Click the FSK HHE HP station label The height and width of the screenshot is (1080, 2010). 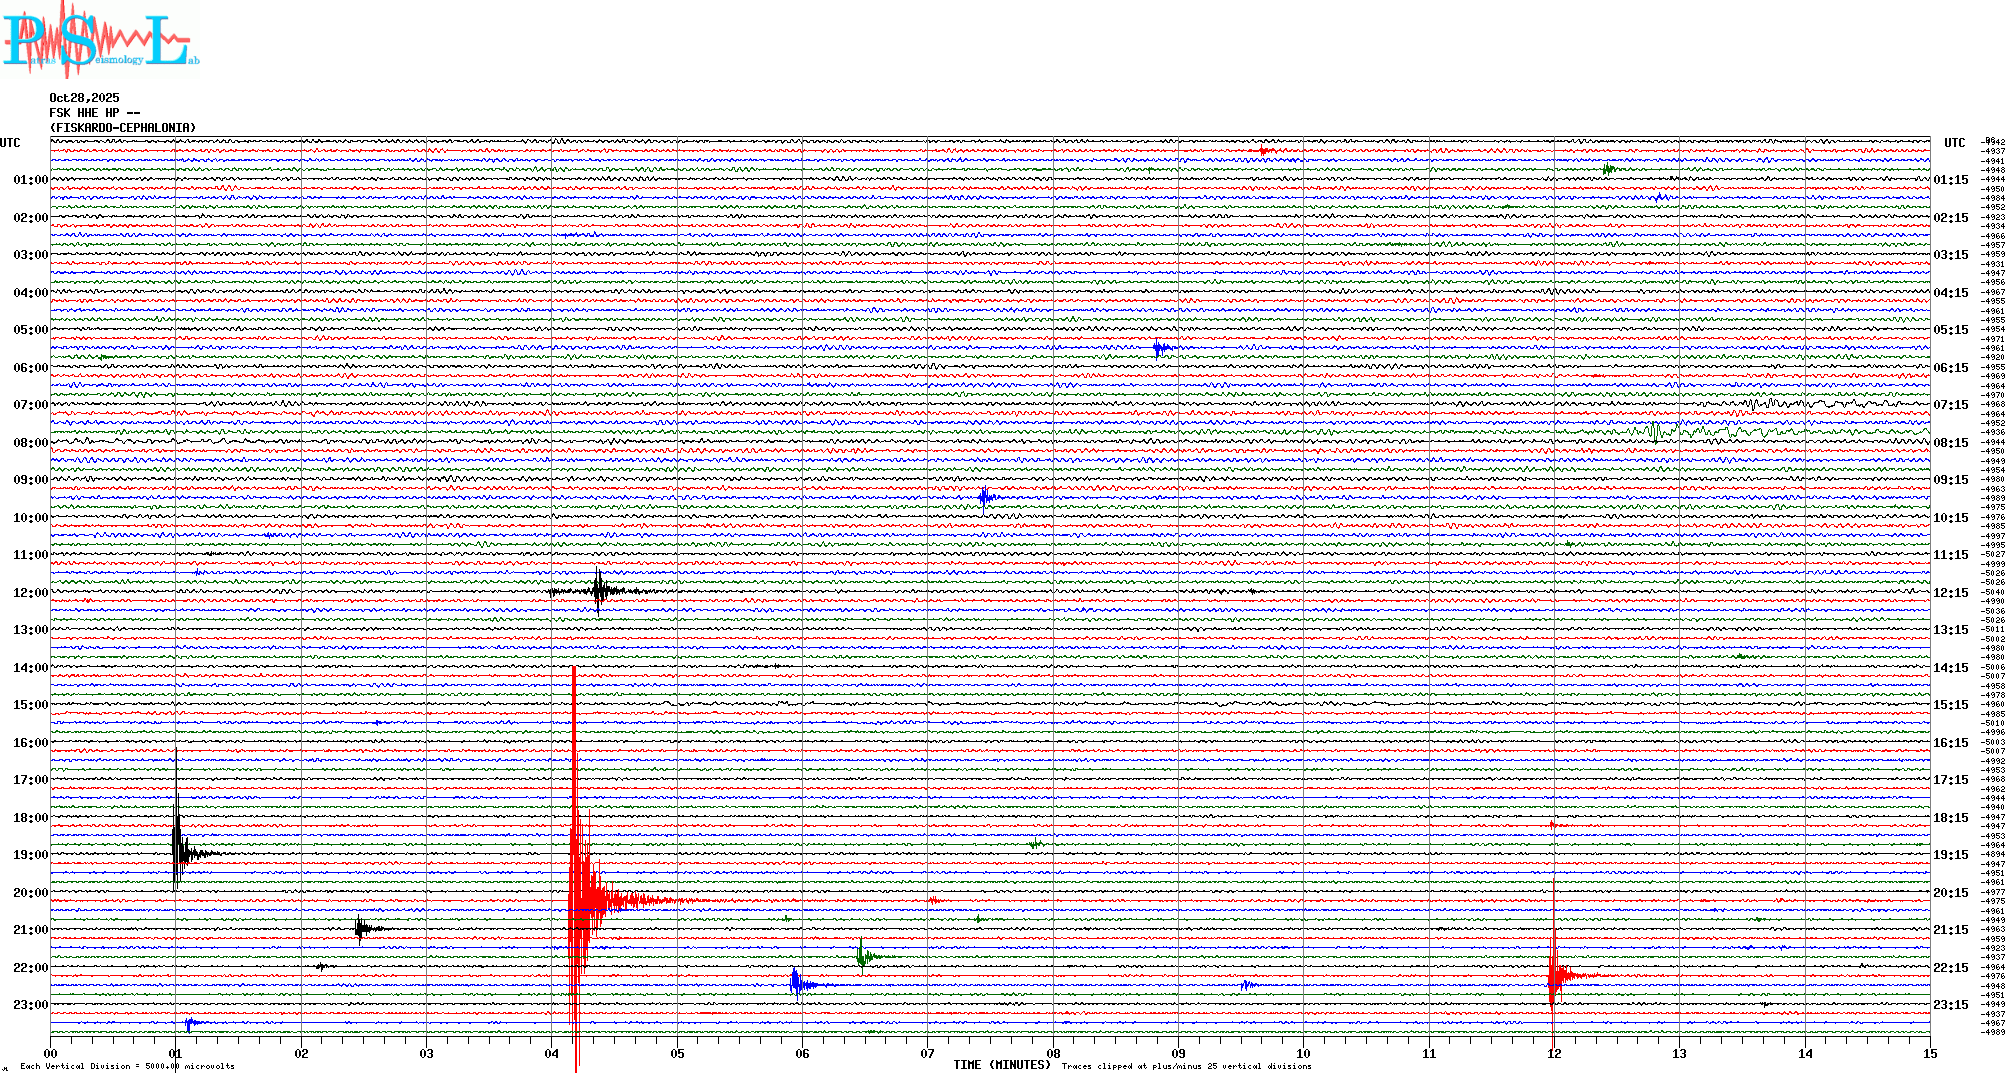(x=94, y=113)
